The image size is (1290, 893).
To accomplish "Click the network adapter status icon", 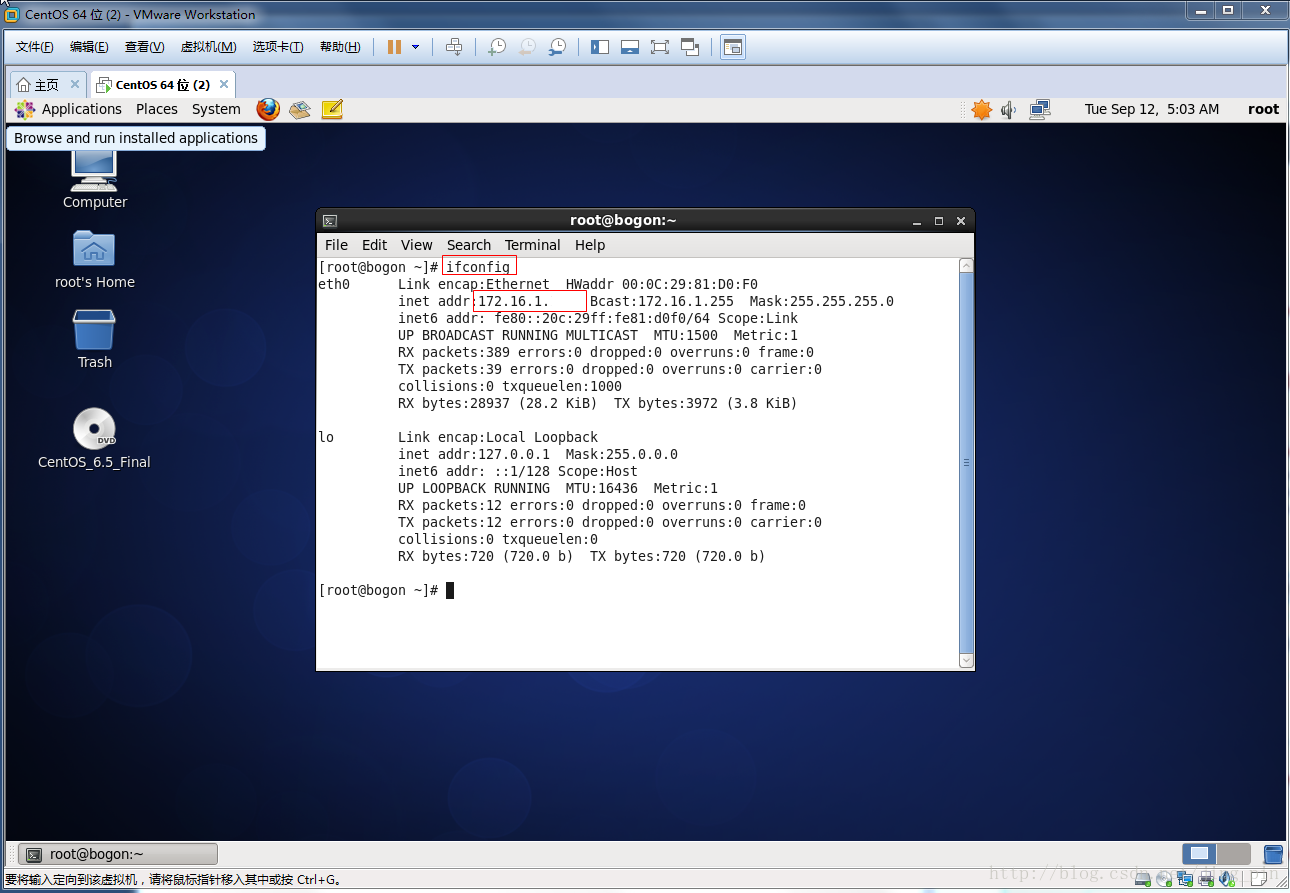I will tap(1184, 878).
